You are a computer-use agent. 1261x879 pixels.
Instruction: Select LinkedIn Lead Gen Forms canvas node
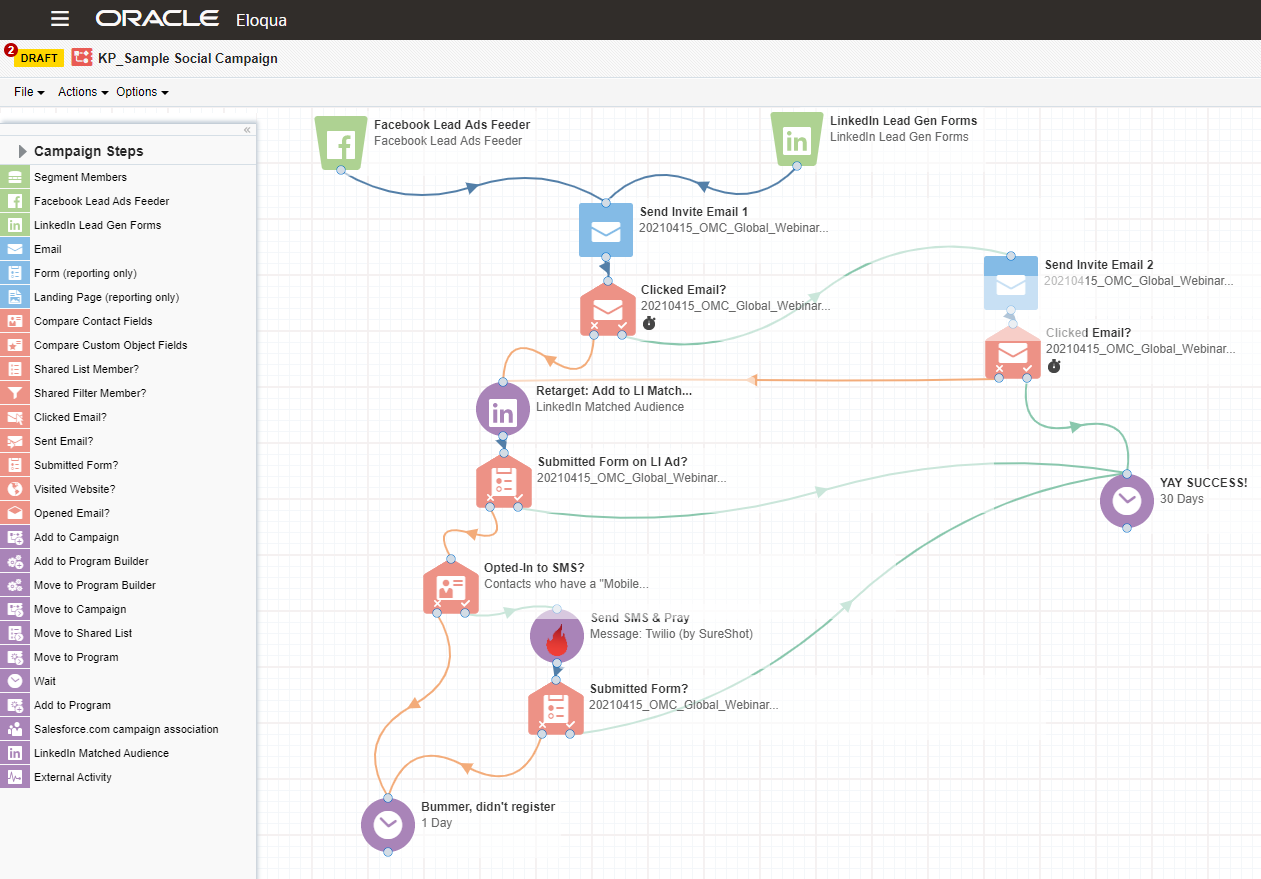(797, 140)
